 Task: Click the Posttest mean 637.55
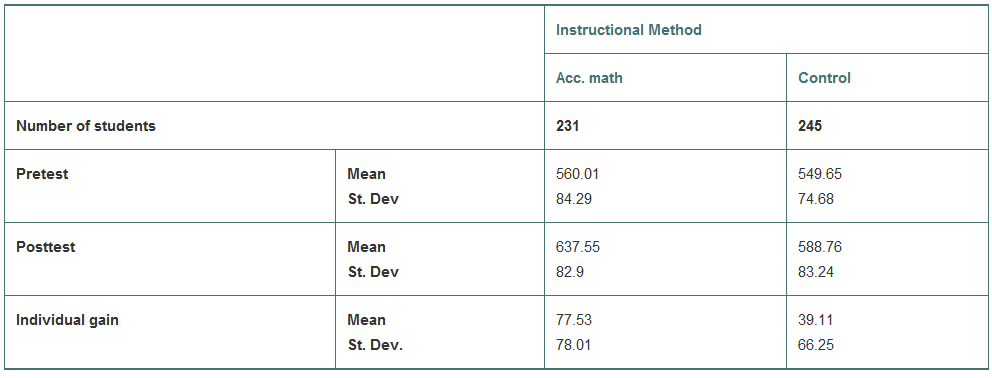(578, 247)
